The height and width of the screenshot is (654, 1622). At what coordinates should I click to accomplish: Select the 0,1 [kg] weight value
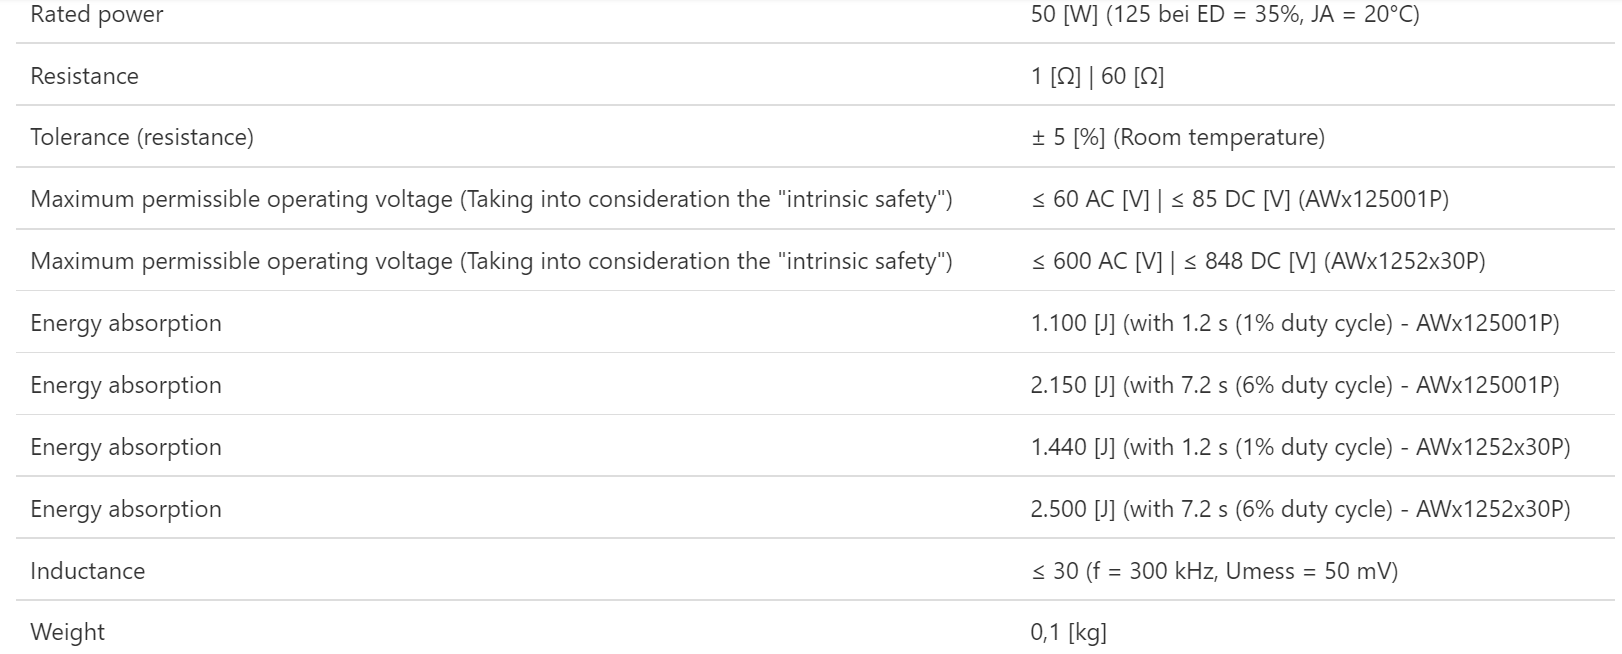click(x=1068, y=632)
